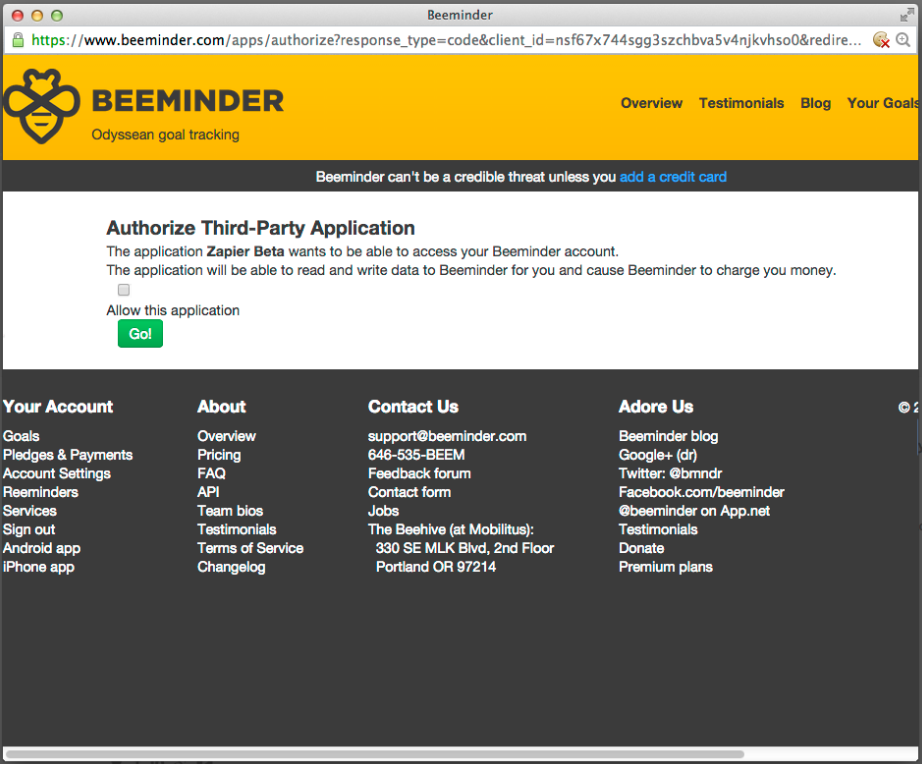Click The Beehive (at Mobilitus) text
Screen dimensions: 922x764
451,529
